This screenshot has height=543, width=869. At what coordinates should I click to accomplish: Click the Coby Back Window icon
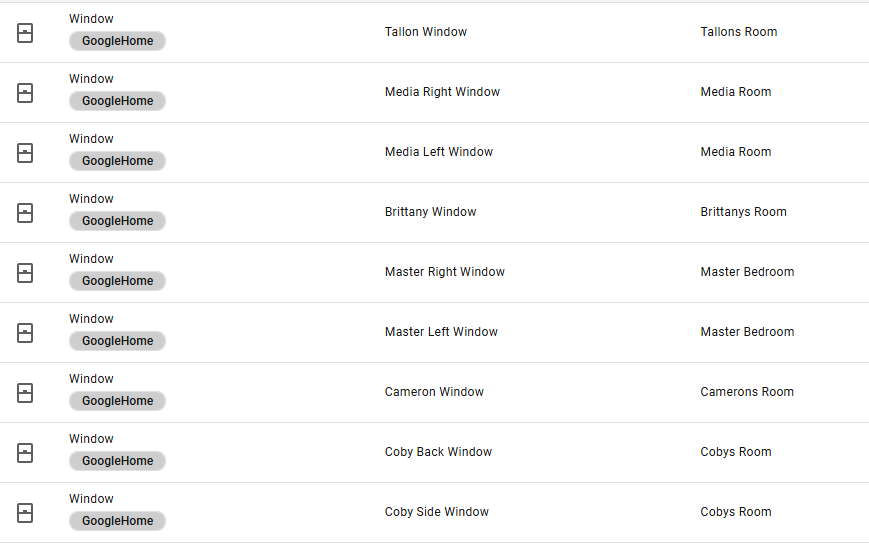[25, 453]
